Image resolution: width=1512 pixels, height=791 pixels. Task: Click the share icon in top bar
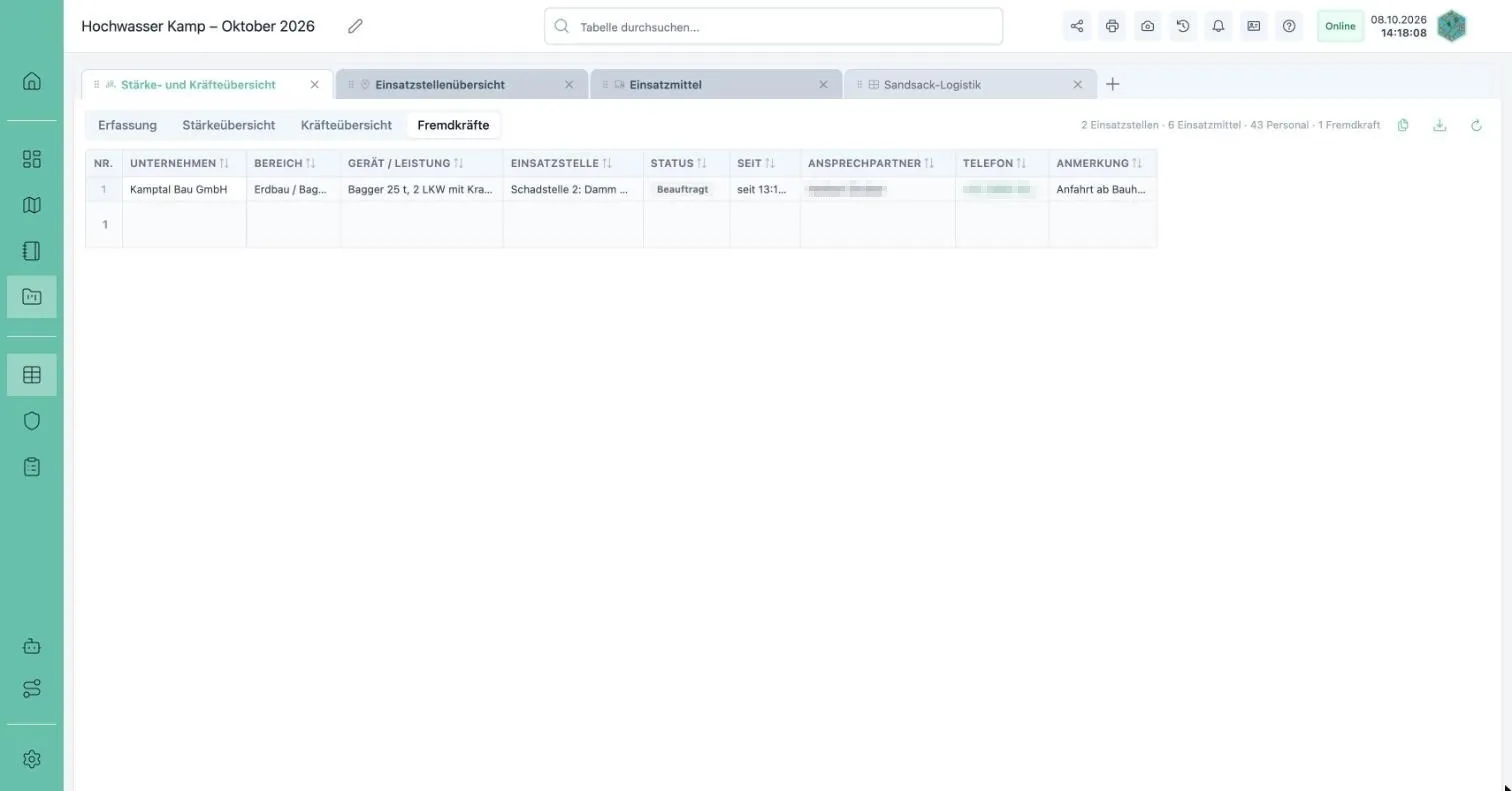pyautogui.click(x=1077, y=26)
